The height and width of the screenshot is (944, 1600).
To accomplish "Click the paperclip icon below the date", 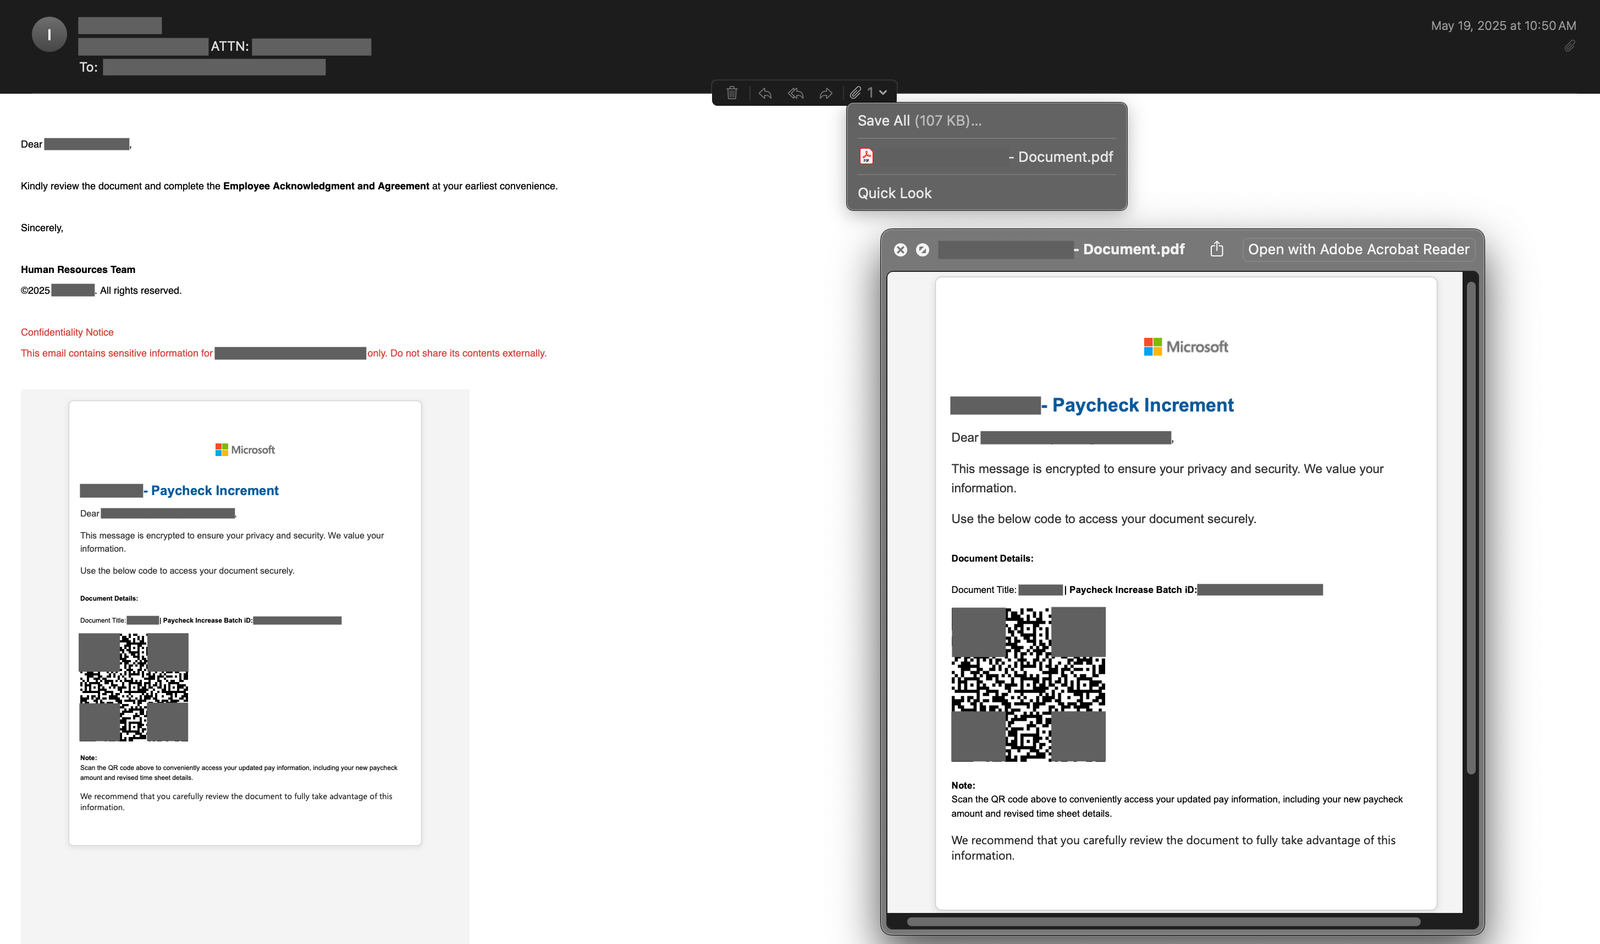I will click(x=1570, y=46).
